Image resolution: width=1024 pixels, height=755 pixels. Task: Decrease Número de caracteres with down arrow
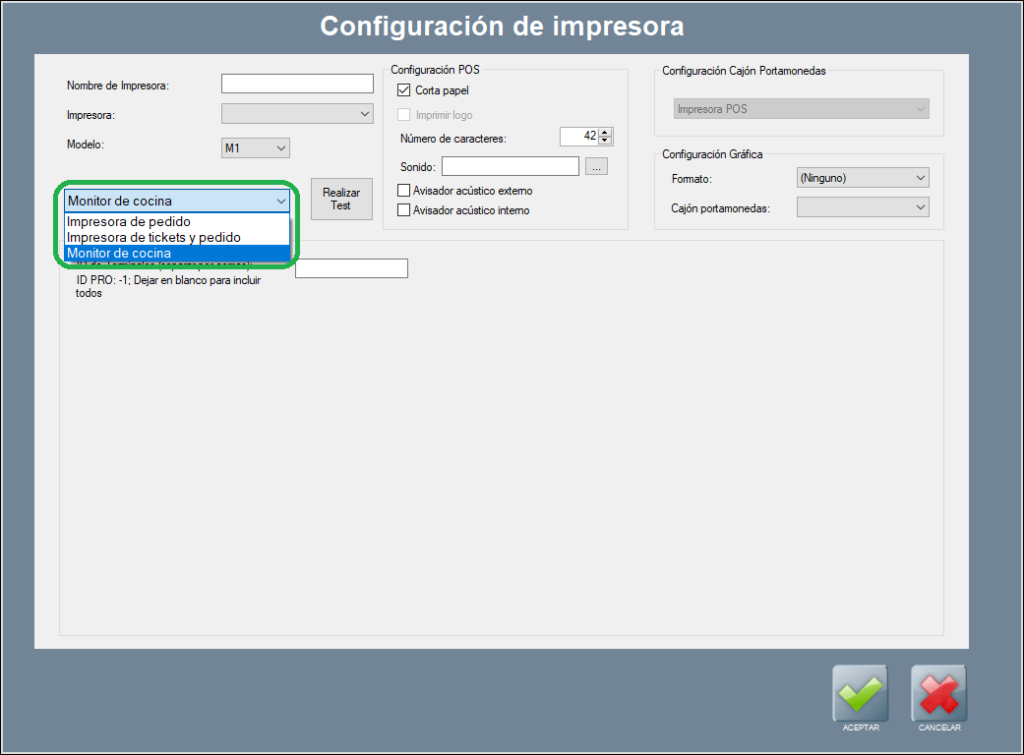click(x=606, y=140)
